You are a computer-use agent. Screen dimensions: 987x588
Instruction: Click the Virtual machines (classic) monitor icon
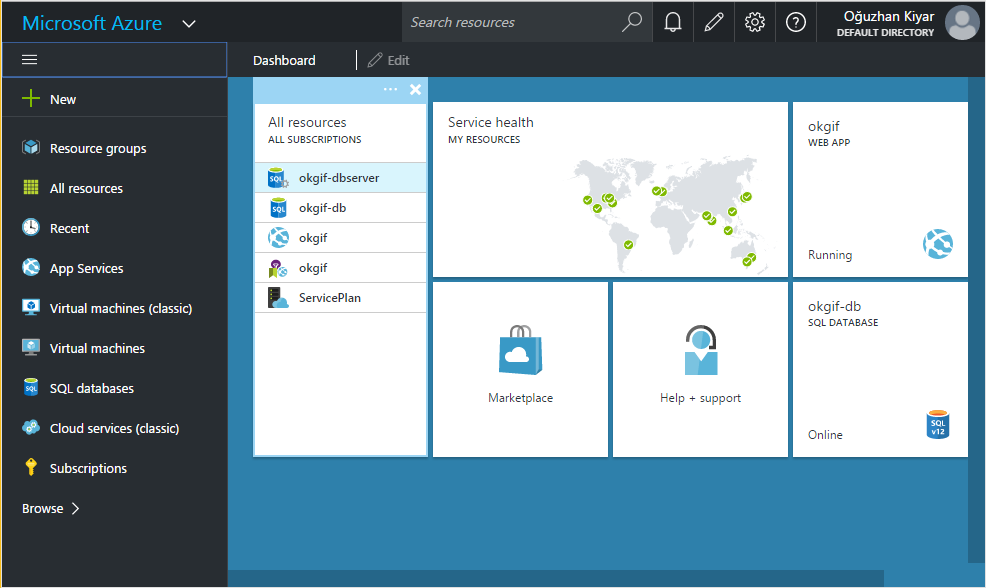point(31,307)
